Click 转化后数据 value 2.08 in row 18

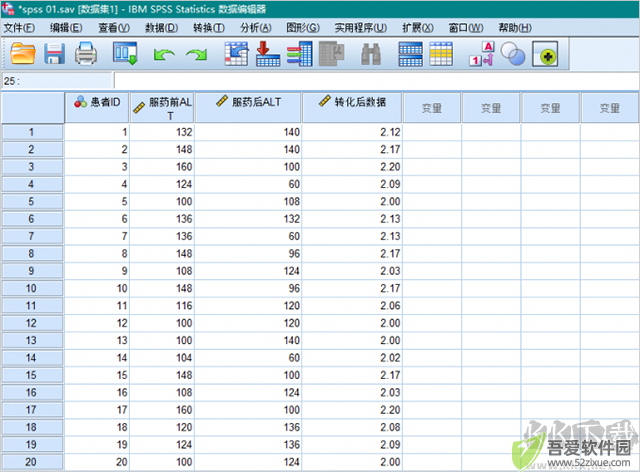(352, 427)
